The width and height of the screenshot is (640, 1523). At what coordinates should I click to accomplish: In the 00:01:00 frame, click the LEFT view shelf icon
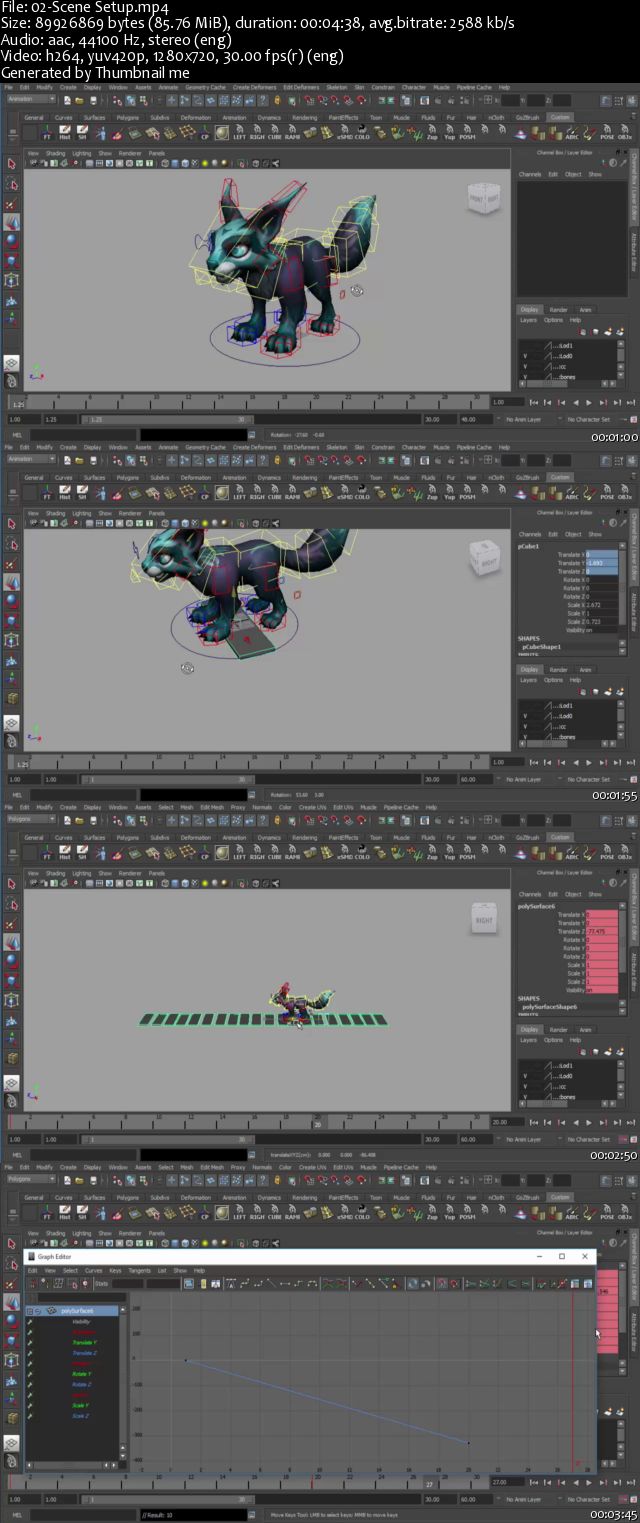[x=240, y=133]
